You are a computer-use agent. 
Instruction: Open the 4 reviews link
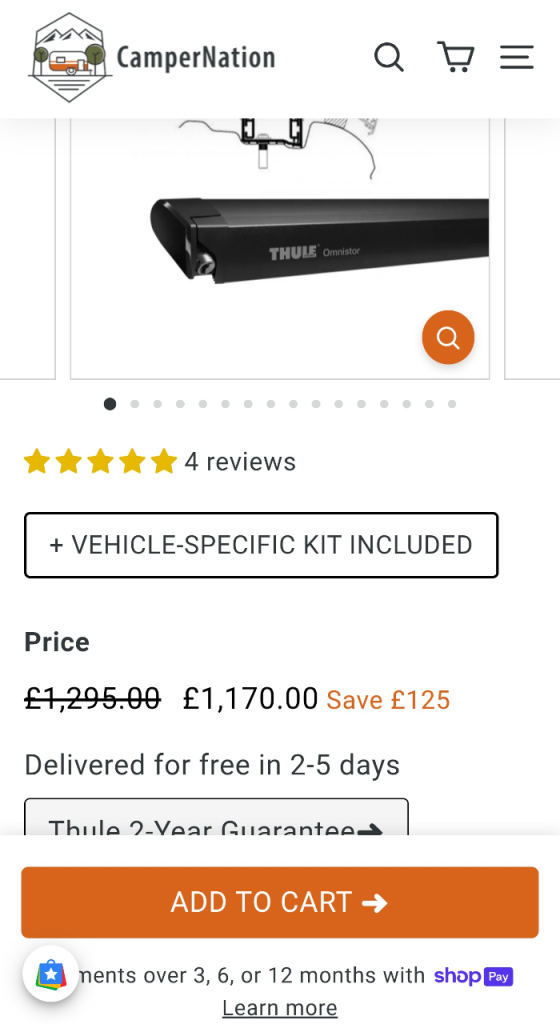(x=240, y=462)
